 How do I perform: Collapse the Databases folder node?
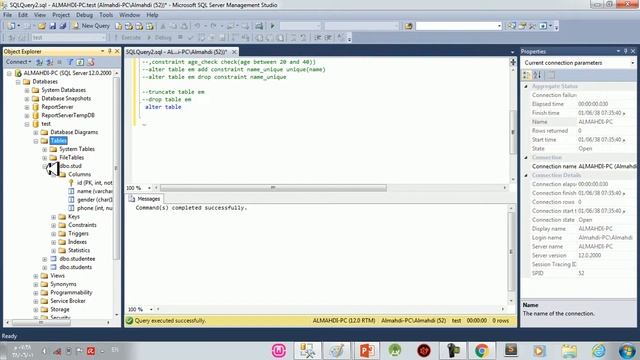(18, 82)
